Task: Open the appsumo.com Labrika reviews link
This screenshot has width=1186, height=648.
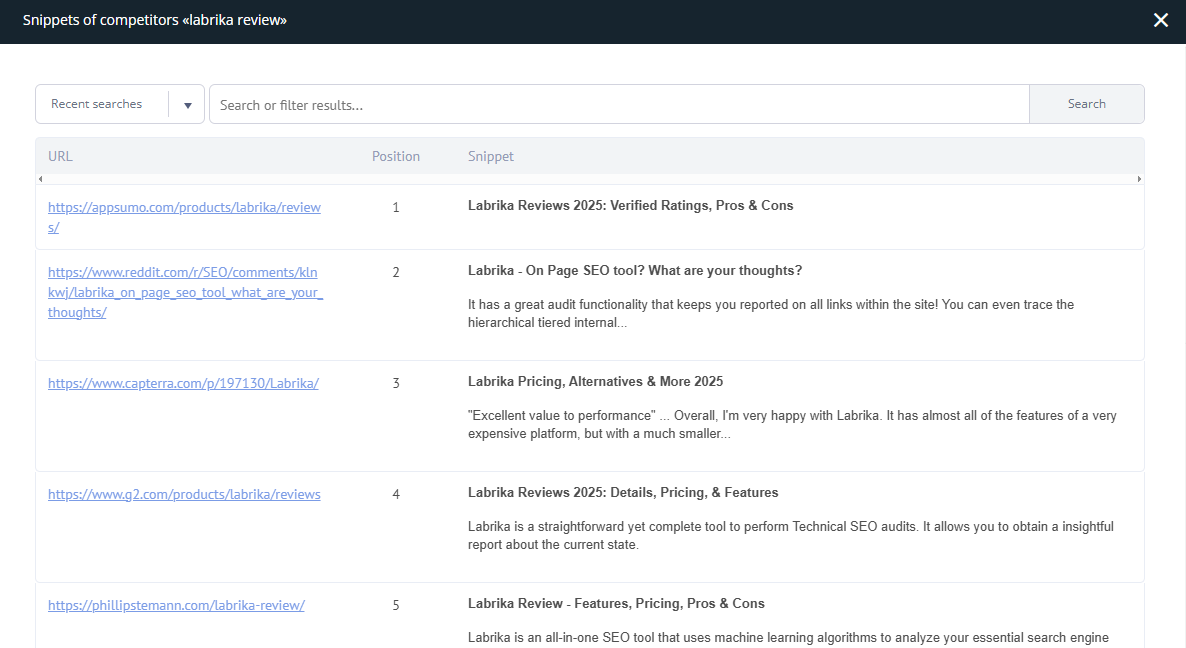Action: [184, 208]
